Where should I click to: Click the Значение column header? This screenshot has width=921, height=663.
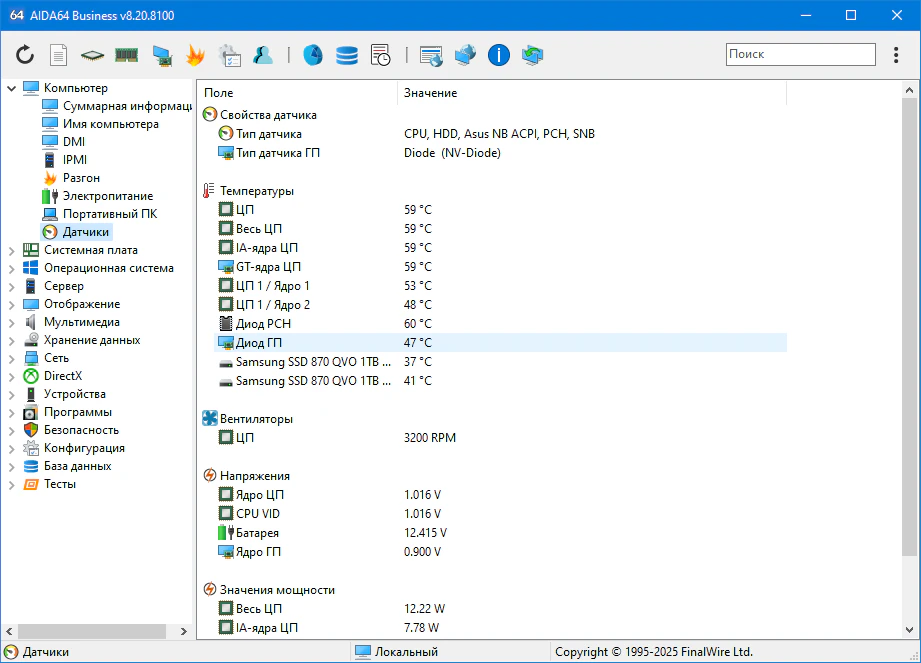430,93
